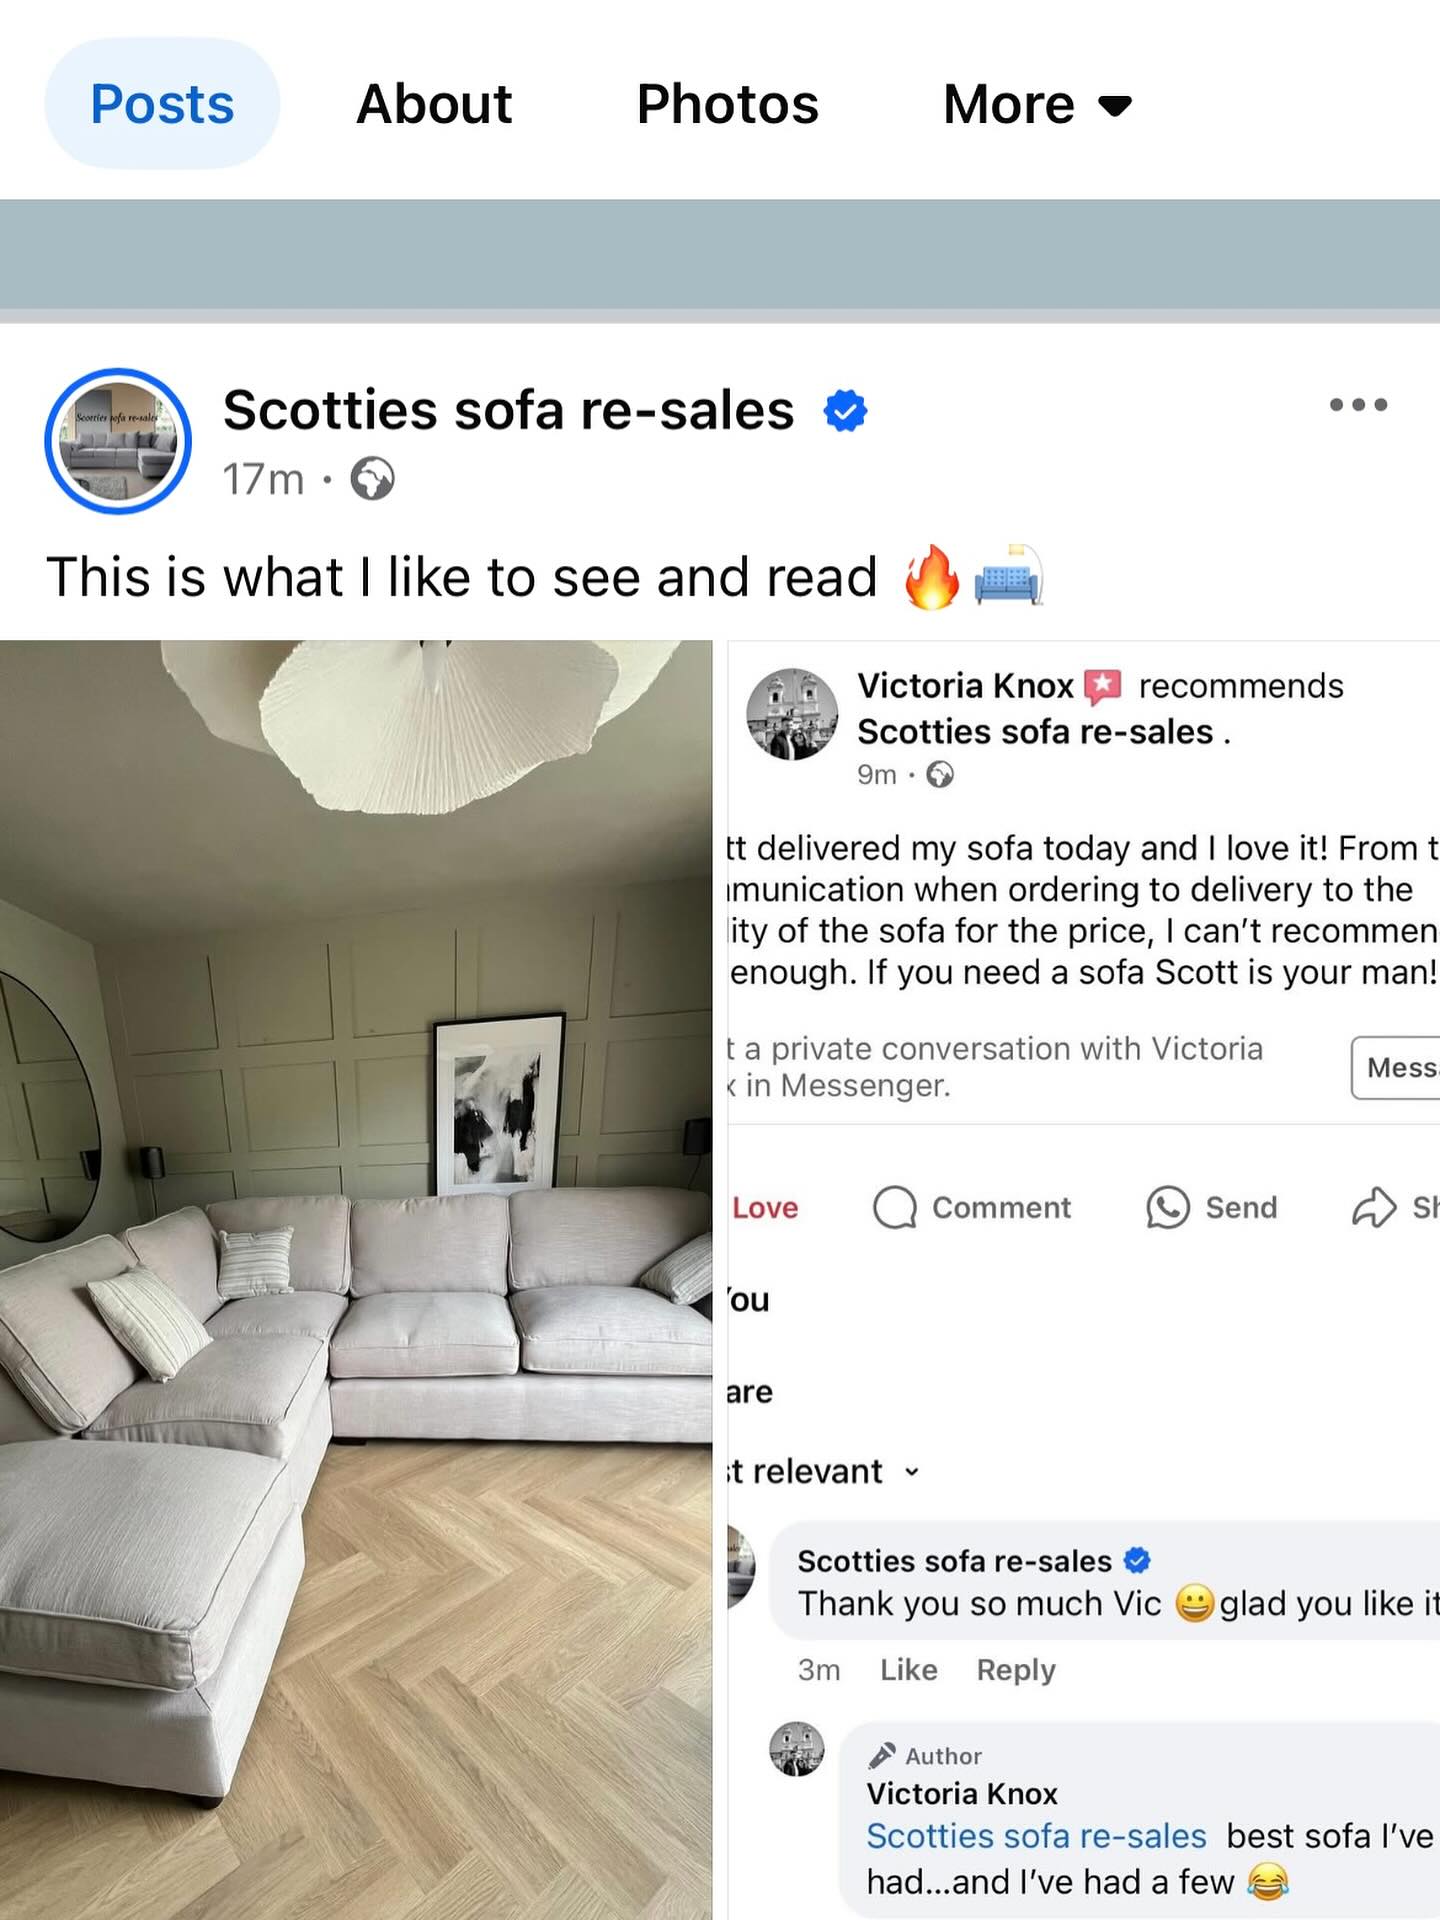Switch to the About tab
This screenshot has width=1440, height=1920.
pyautogui.click(x=434, y=104)
